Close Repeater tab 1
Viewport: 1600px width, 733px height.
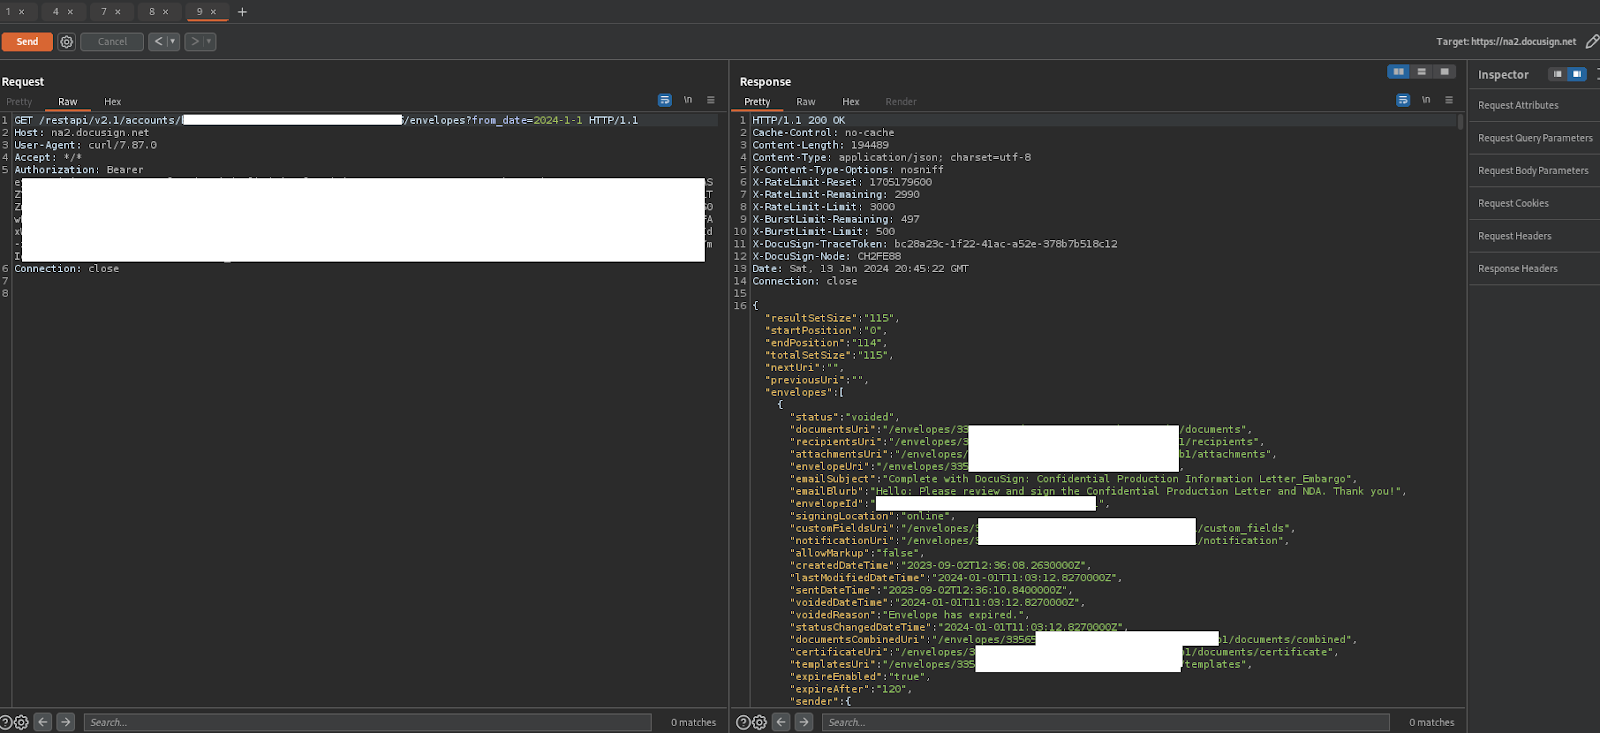[22, 12]
